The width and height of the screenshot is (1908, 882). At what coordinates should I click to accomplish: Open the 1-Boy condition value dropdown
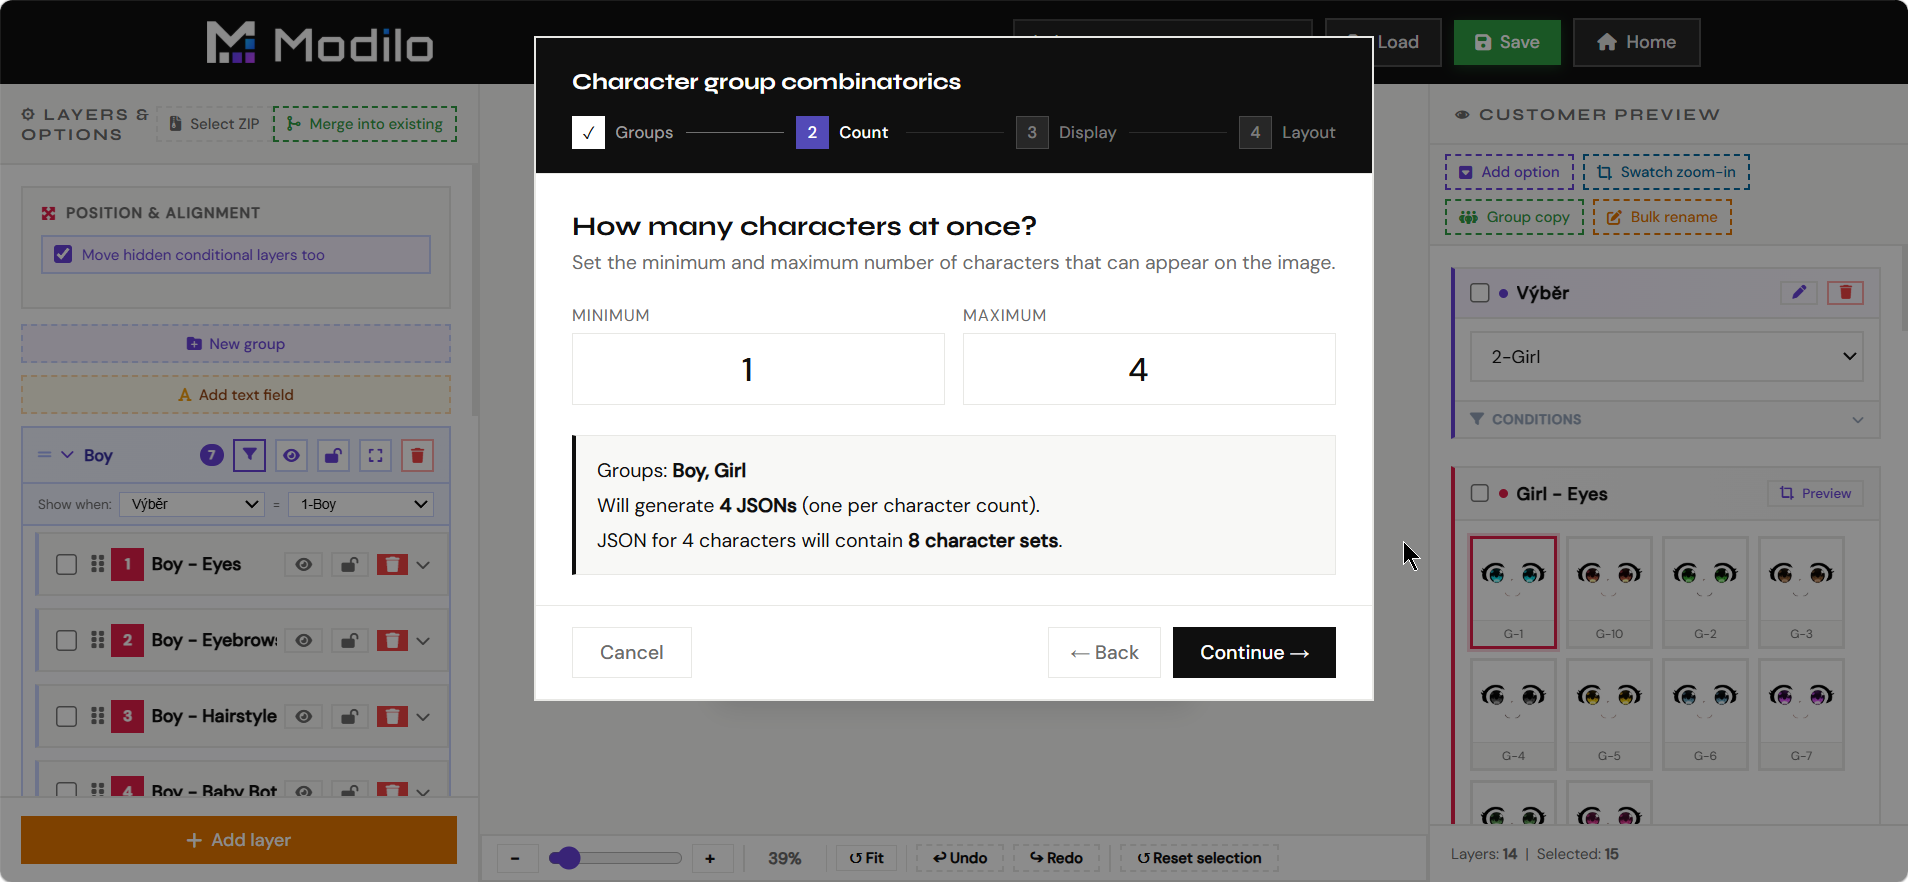(x=361, y=504)
